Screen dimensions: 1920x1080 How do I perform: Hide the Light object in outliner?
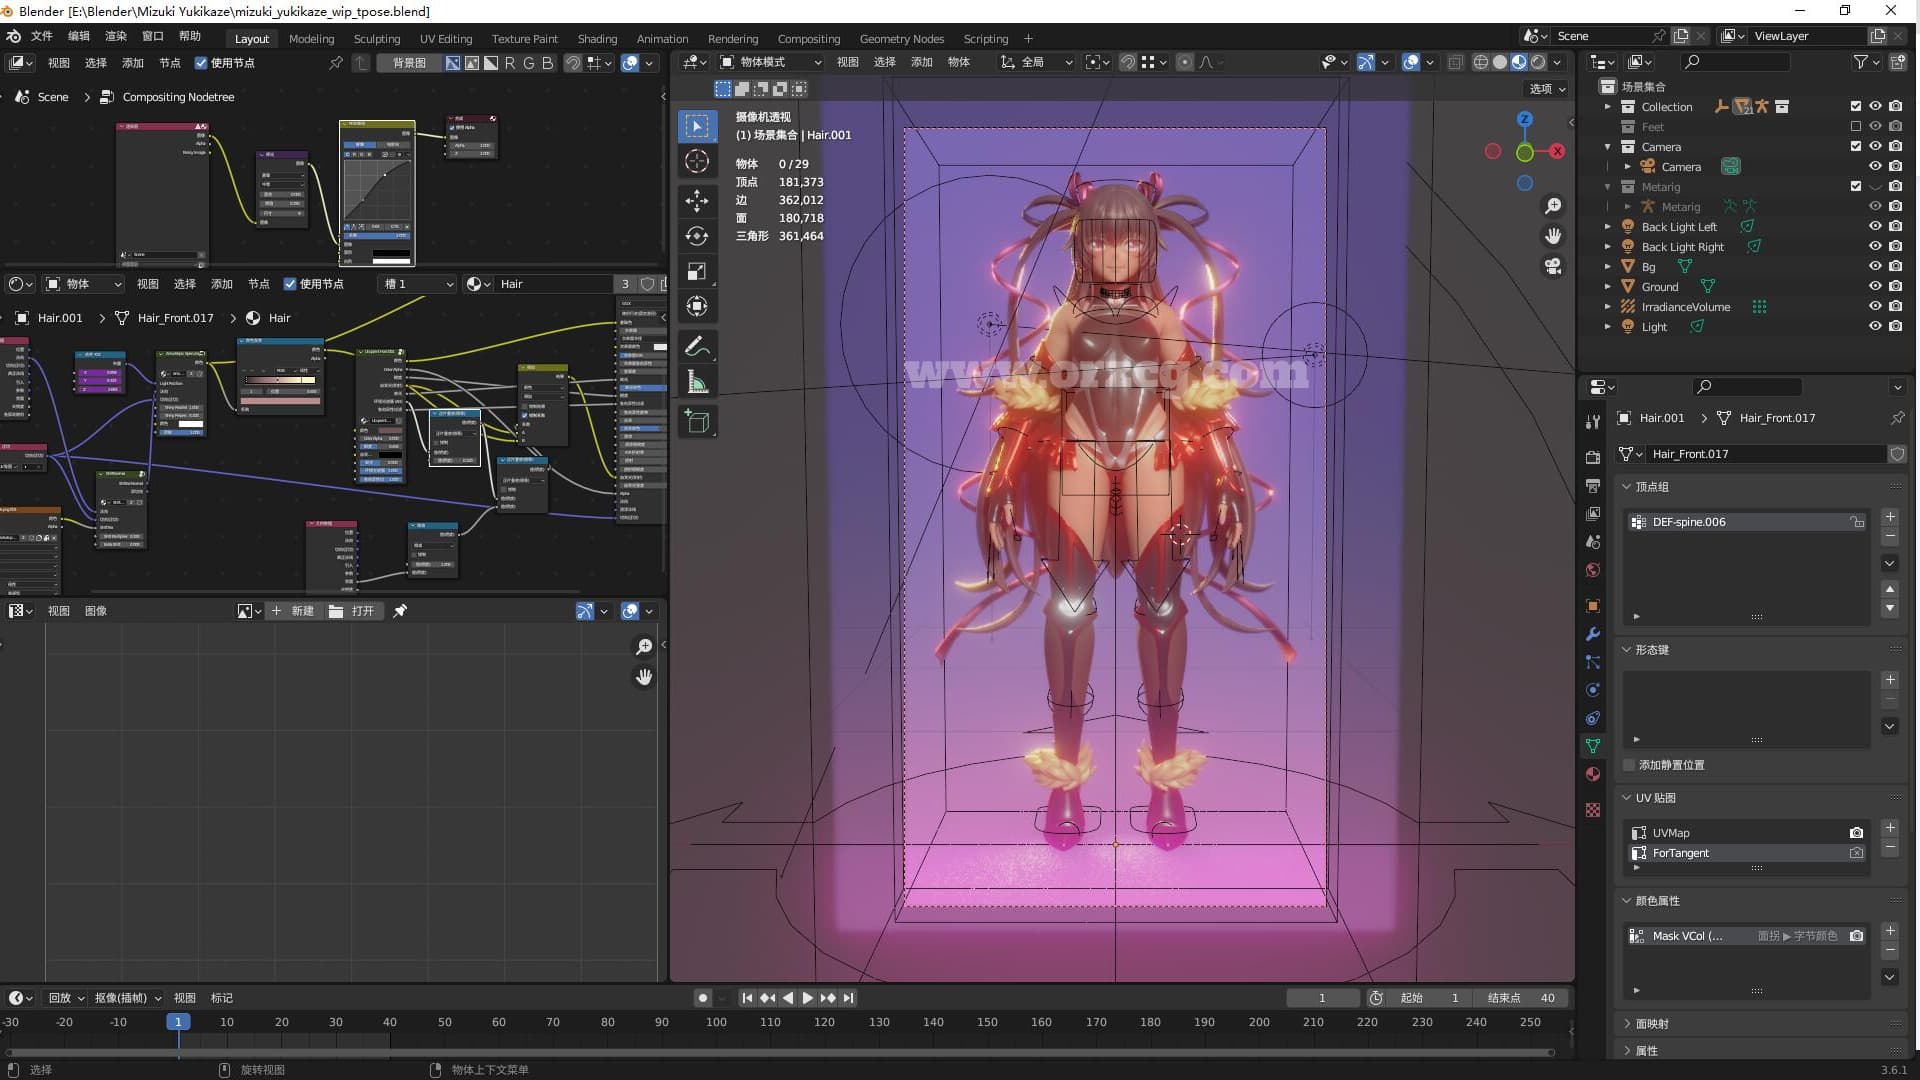point(1875,327)
